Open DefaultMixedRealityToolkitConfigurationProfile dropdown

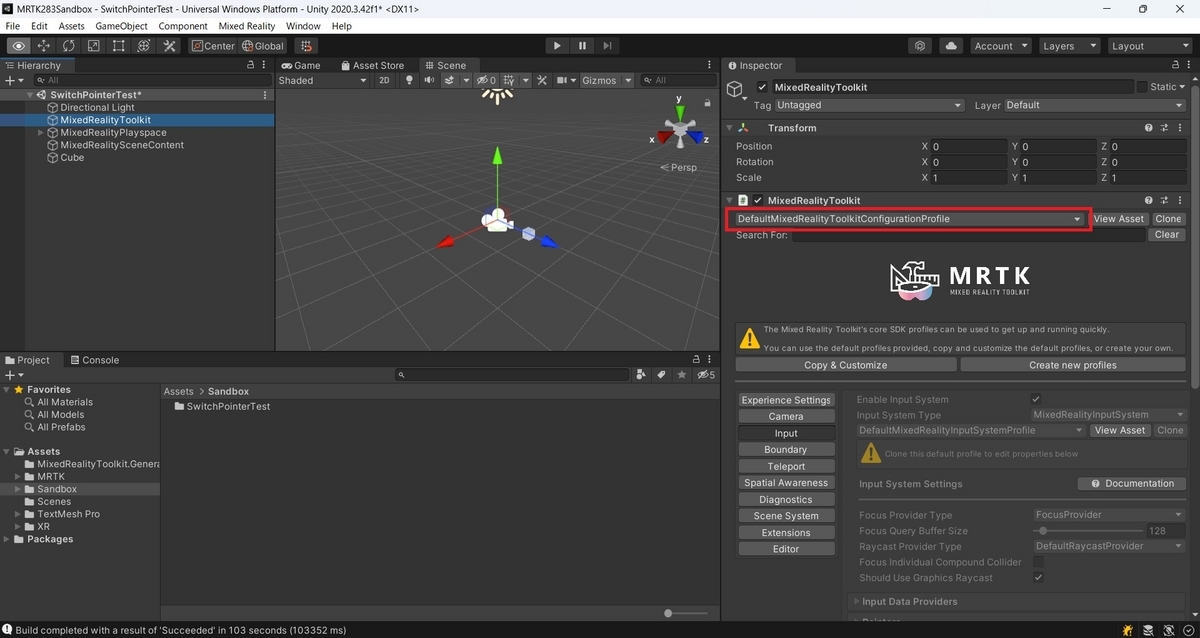(x=910, y=219)
